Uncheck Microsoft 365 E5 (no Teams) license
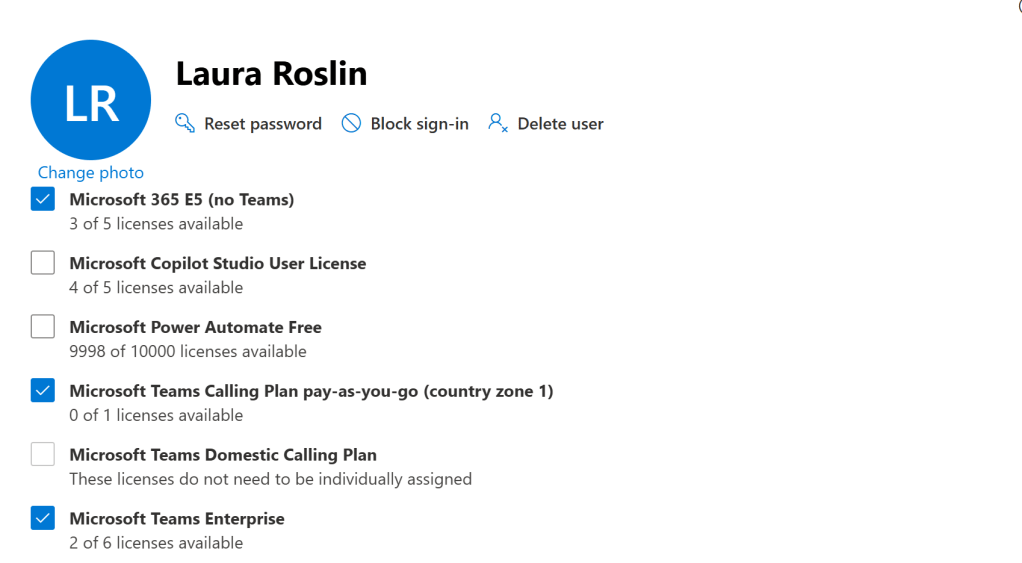Image resolution: width=1022 pixels, height=563 pixels. [43, 199]
